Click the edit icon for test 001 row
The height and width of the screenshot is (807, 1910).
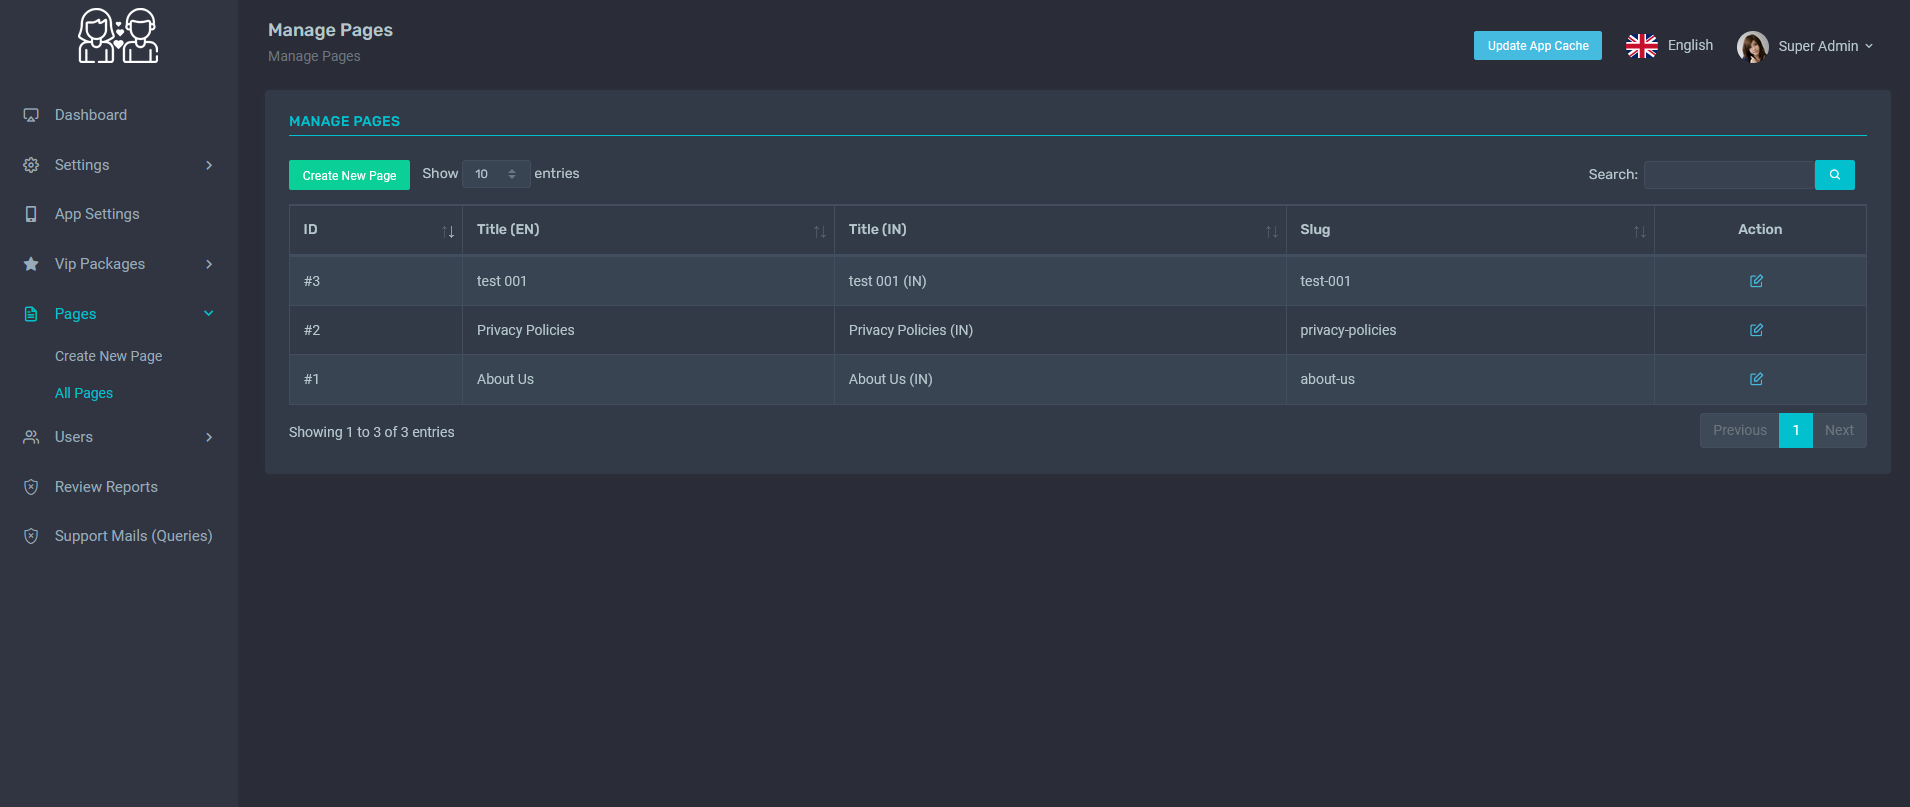tap(1756, 281)
